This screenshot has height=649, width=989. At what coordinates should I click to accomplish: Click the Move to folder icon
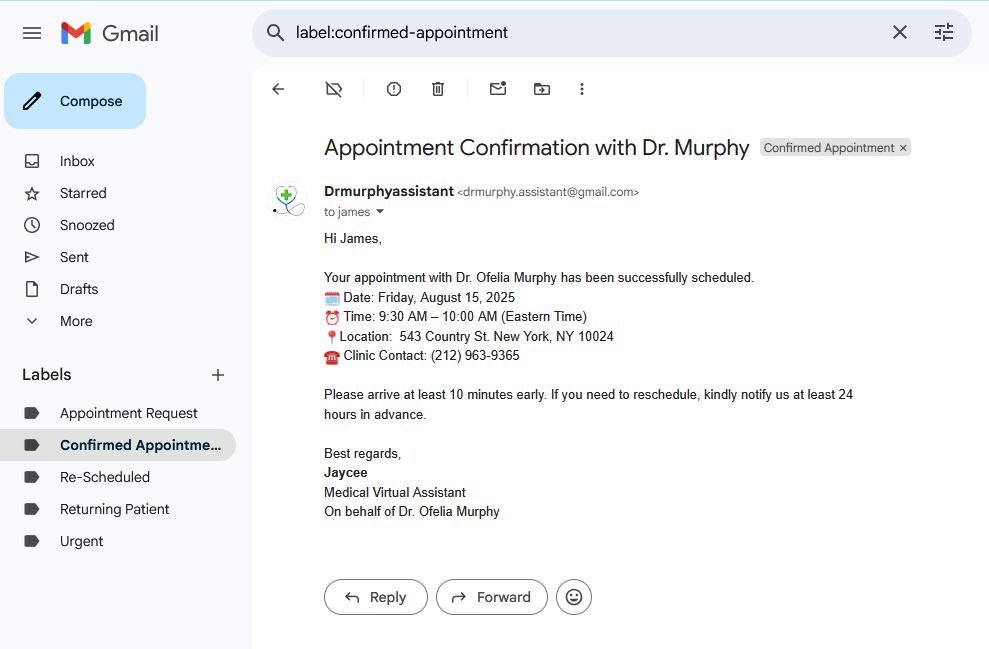(x=541, y=89)
